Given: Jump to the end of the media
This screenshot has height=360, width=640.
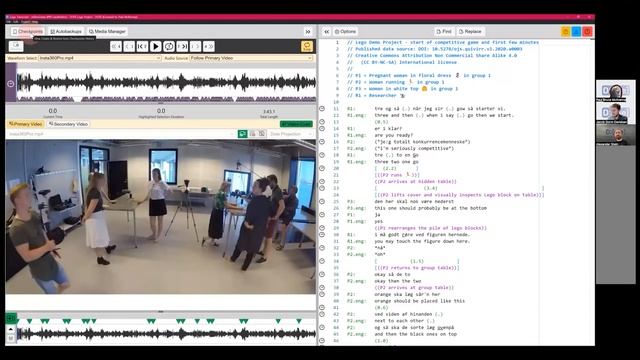Looking at the screenshot, I should coord(182,47).
